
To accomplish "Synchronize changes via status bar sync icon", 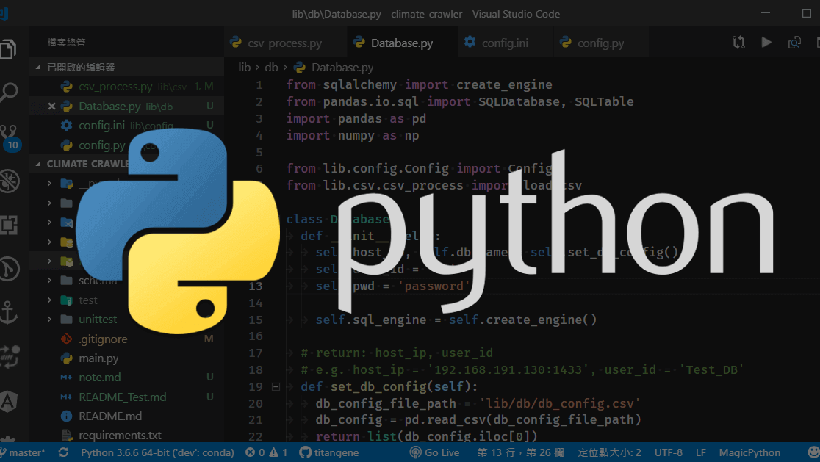I will pyautogui.click(x=63, y=452).
